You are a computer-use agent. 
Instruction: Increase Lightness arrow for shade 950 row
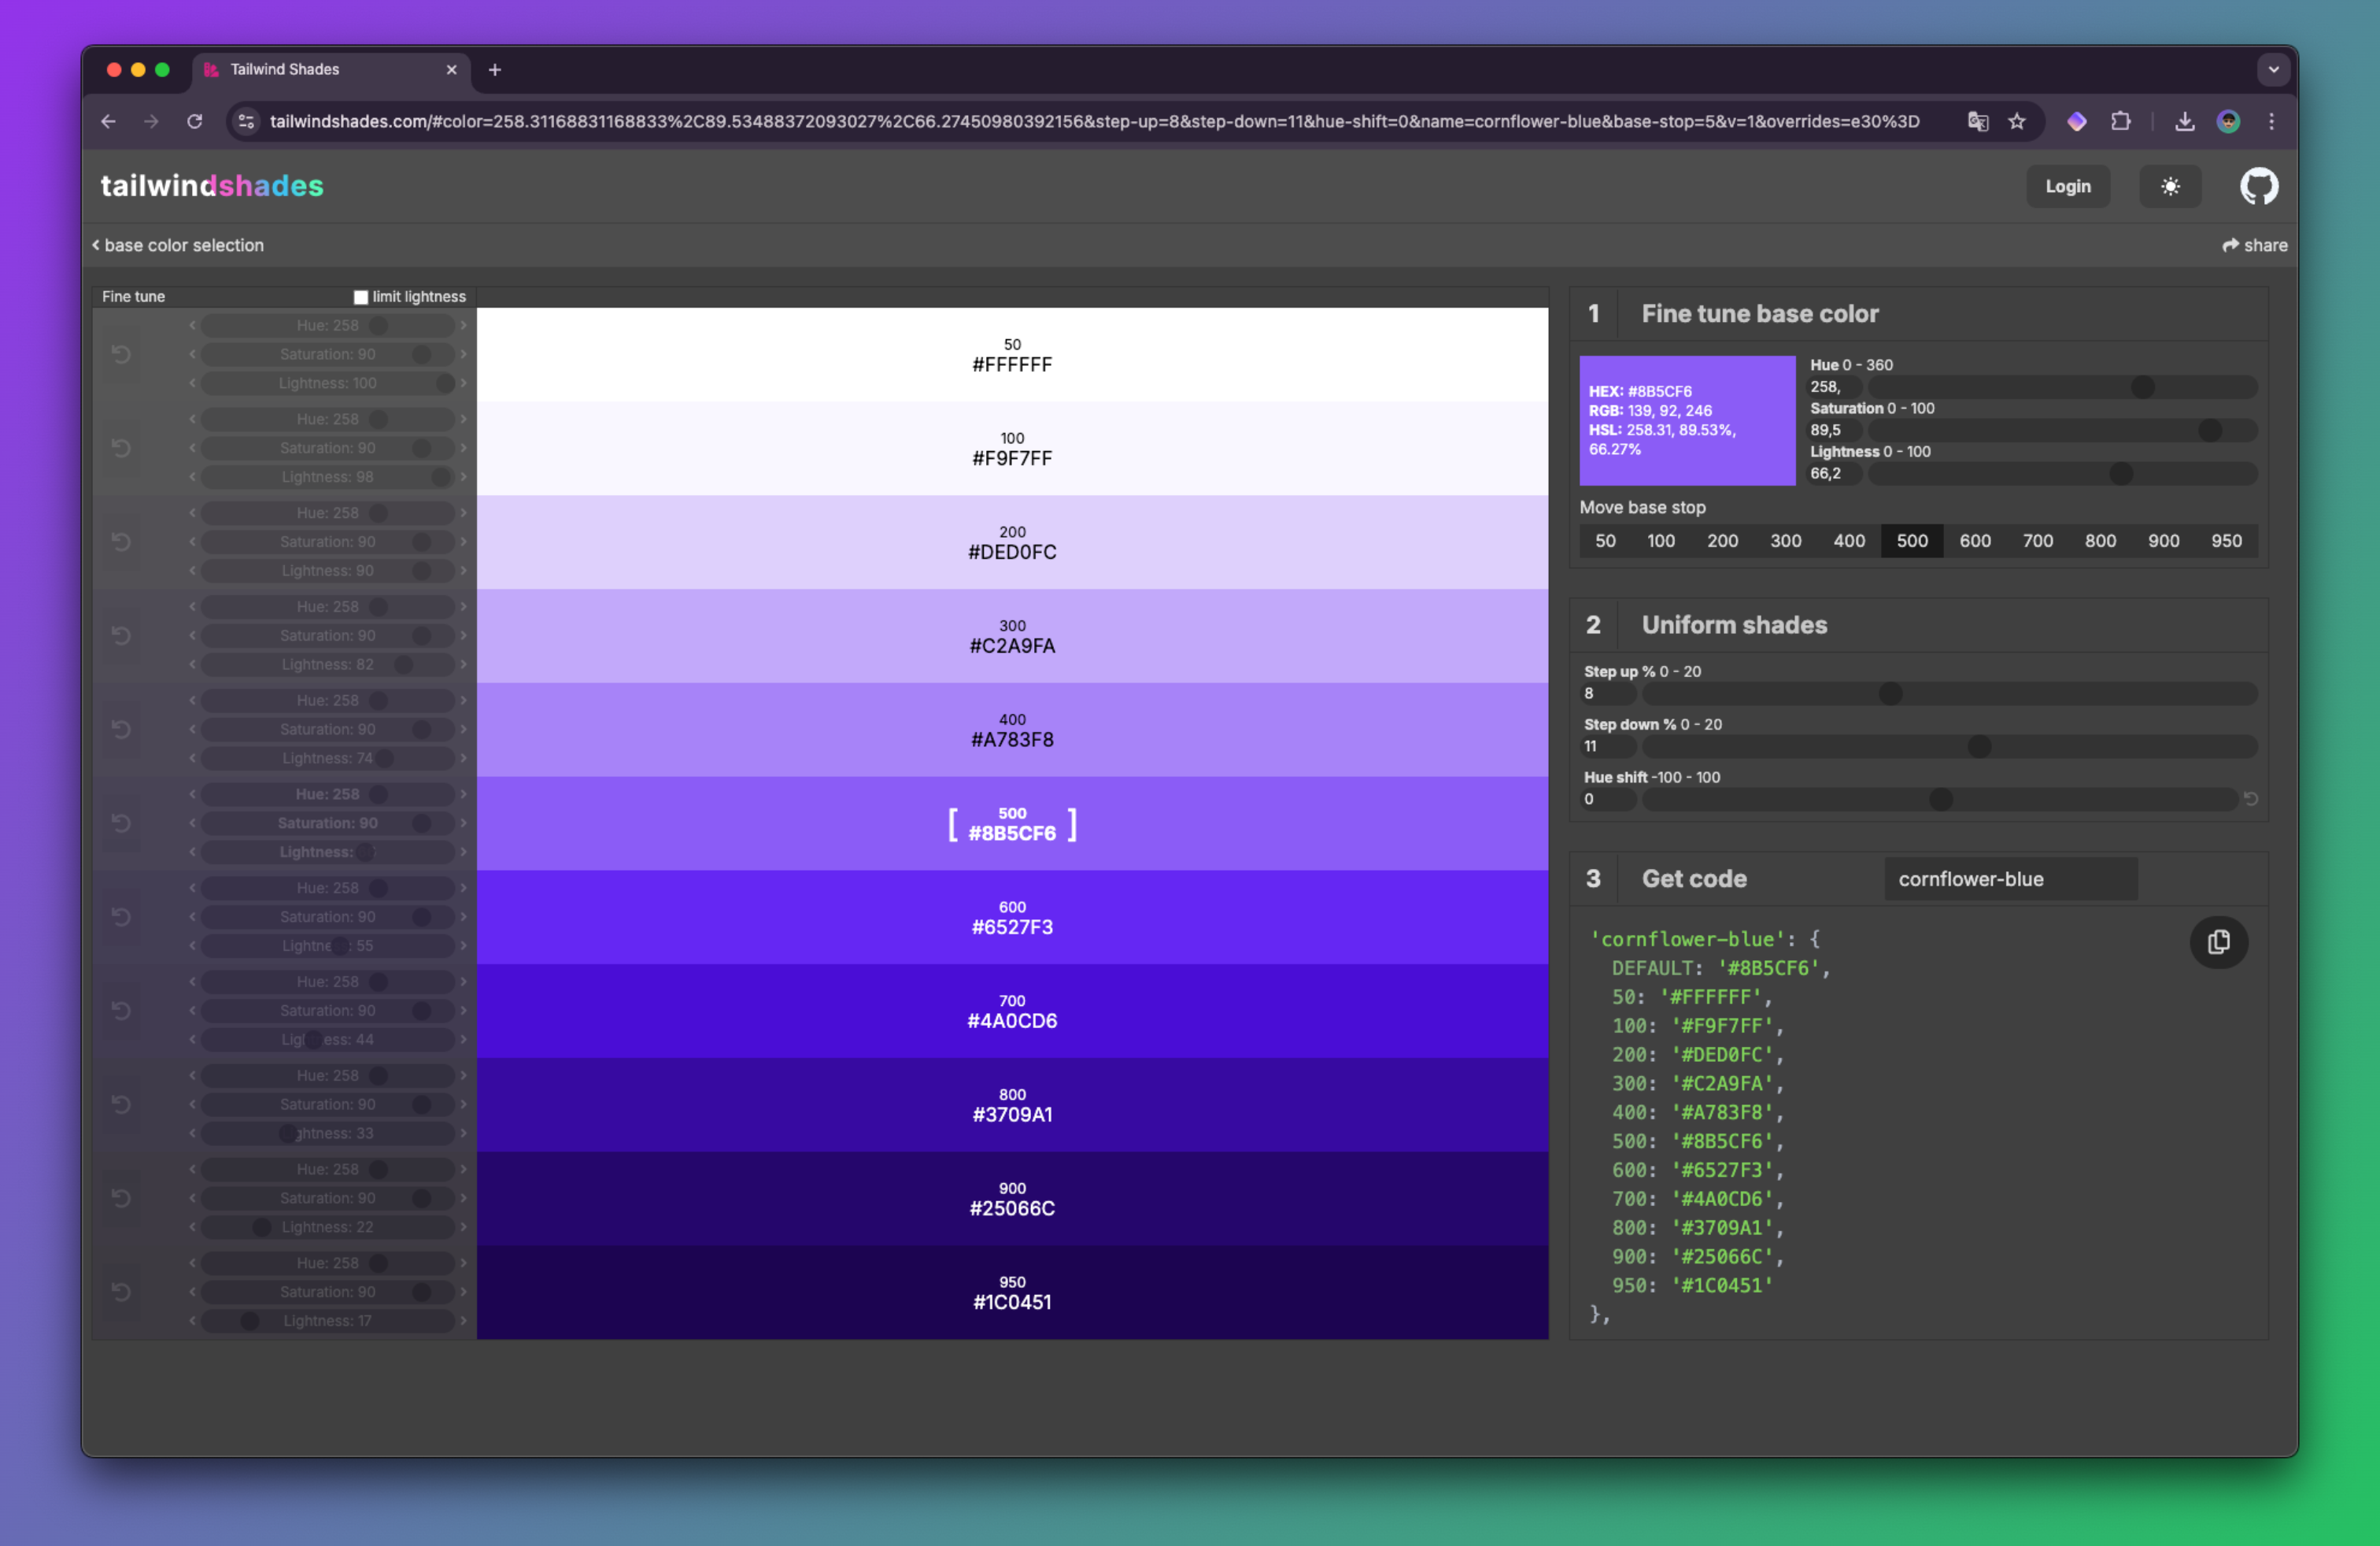coord(463,1321)
